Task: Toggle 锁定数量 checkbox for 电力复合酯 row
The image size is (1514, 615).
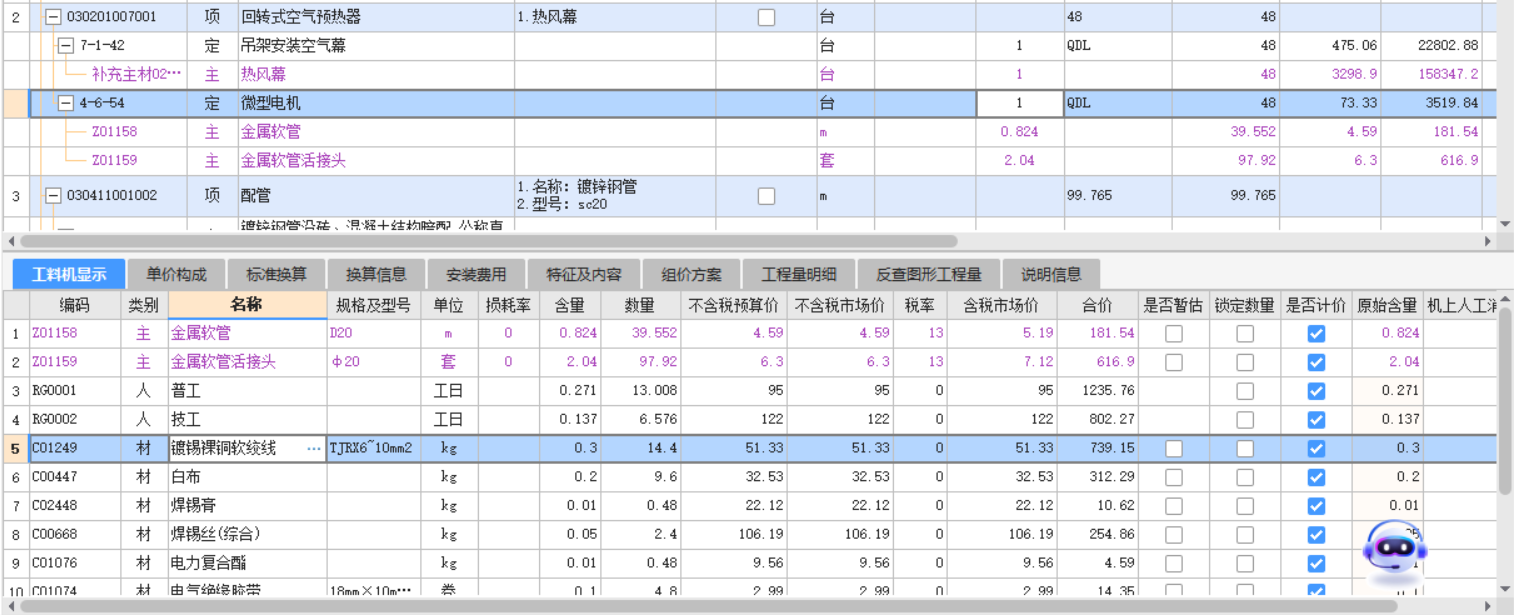Action: 1245,564
